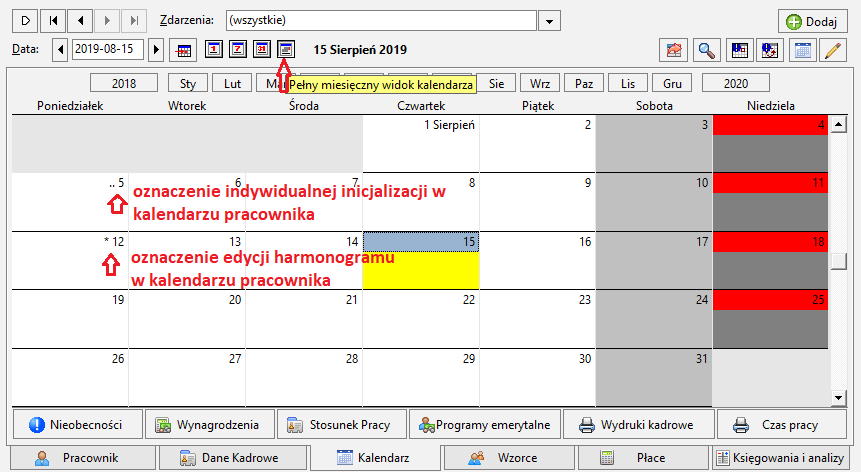
Task: Open the Zdarzenia dropdown list
Action: 549,21
